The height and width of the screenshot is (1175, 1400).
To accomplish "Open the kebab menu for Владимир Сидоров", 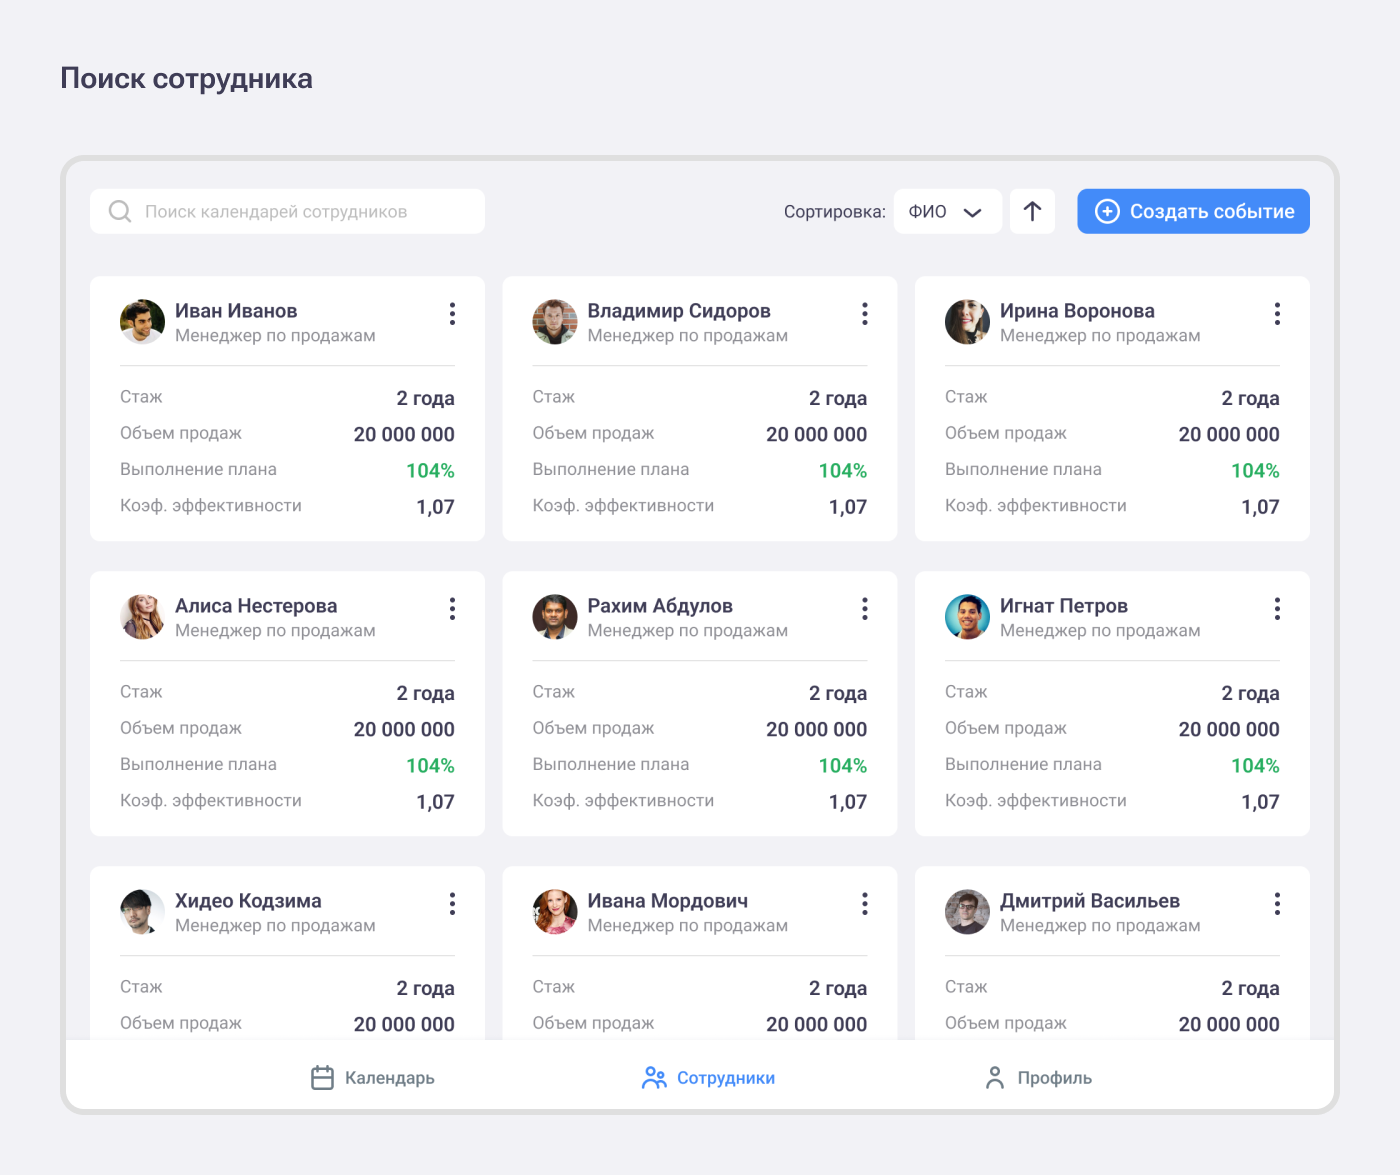I will pos(865,314).
